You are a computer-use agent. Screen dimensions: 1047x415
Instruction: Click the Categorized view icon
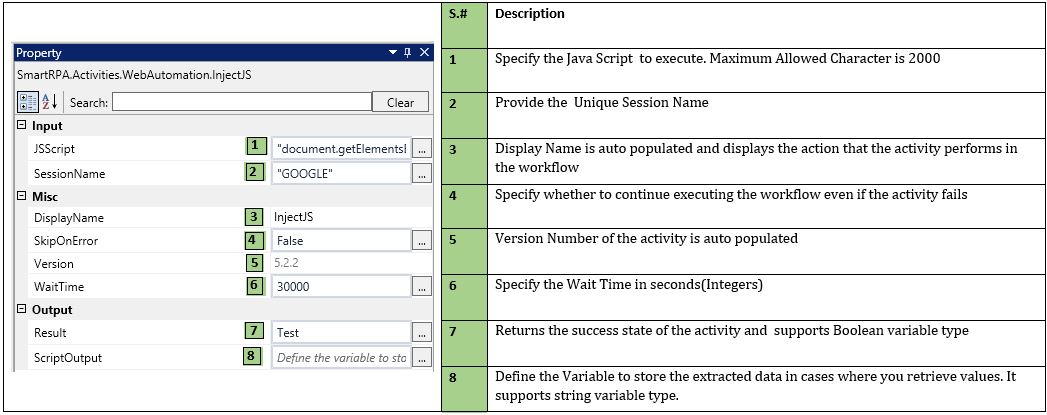click(28, 102)
